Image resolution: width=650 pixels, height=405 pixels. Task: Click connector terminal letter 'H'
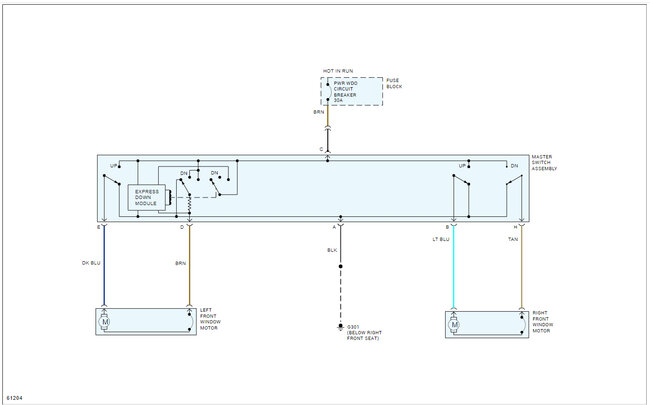(516, 227)
